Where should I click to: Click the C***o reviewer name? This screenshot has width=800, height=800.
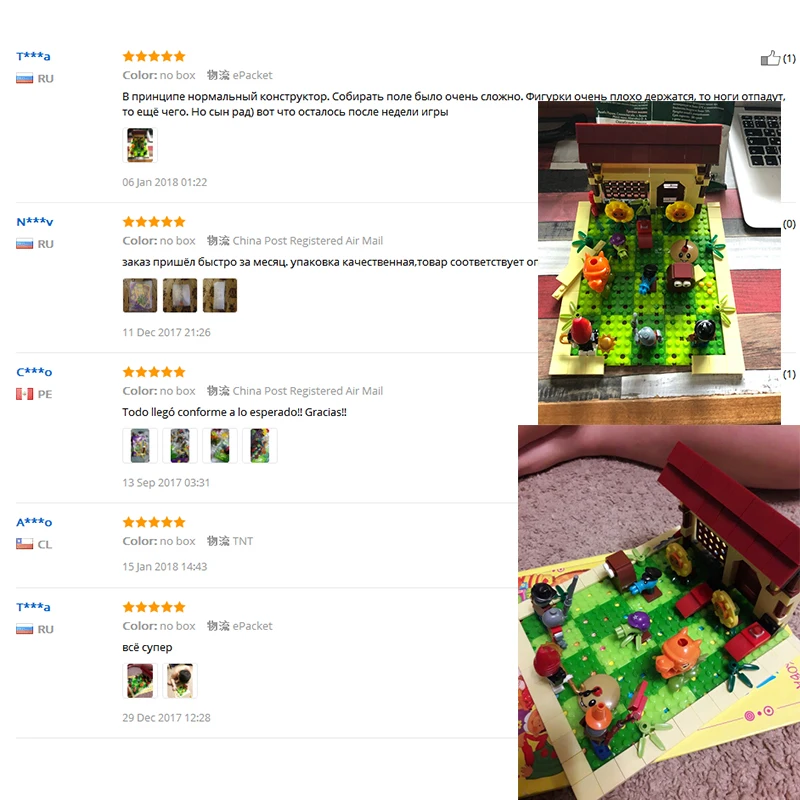click(x=34, y=372)
